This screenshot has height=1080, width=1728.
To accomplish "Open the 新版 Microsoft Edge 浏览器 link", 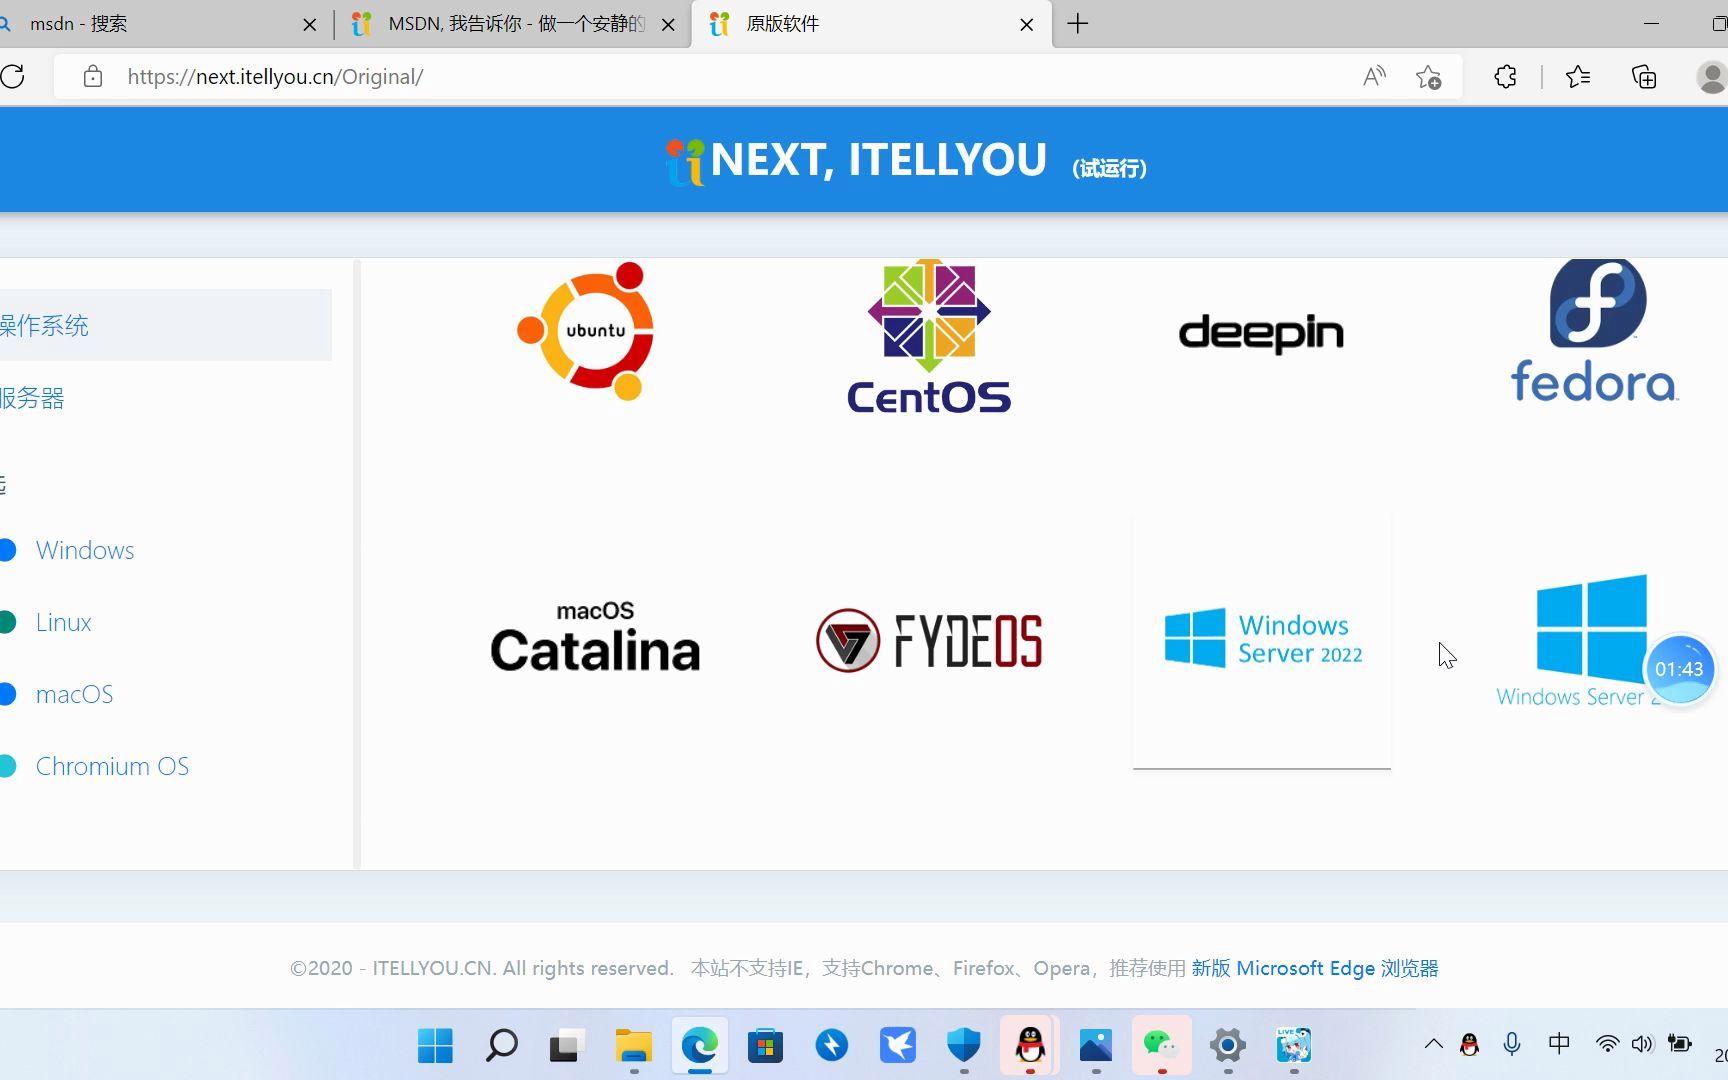I will point(1314,968).
